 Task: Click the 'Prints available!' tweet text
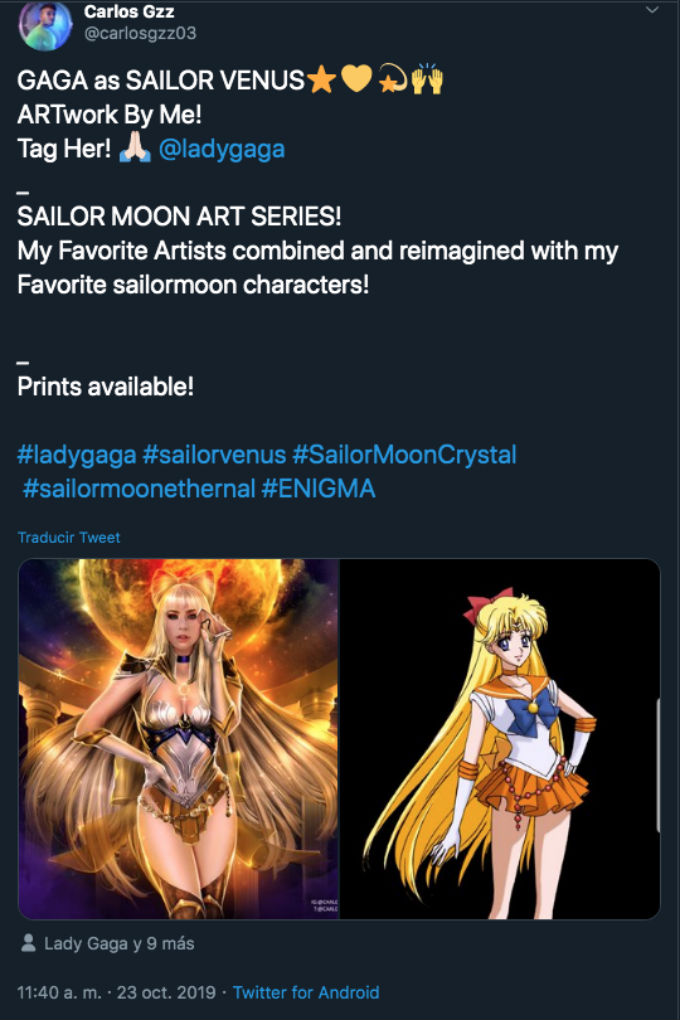[105, 386]
